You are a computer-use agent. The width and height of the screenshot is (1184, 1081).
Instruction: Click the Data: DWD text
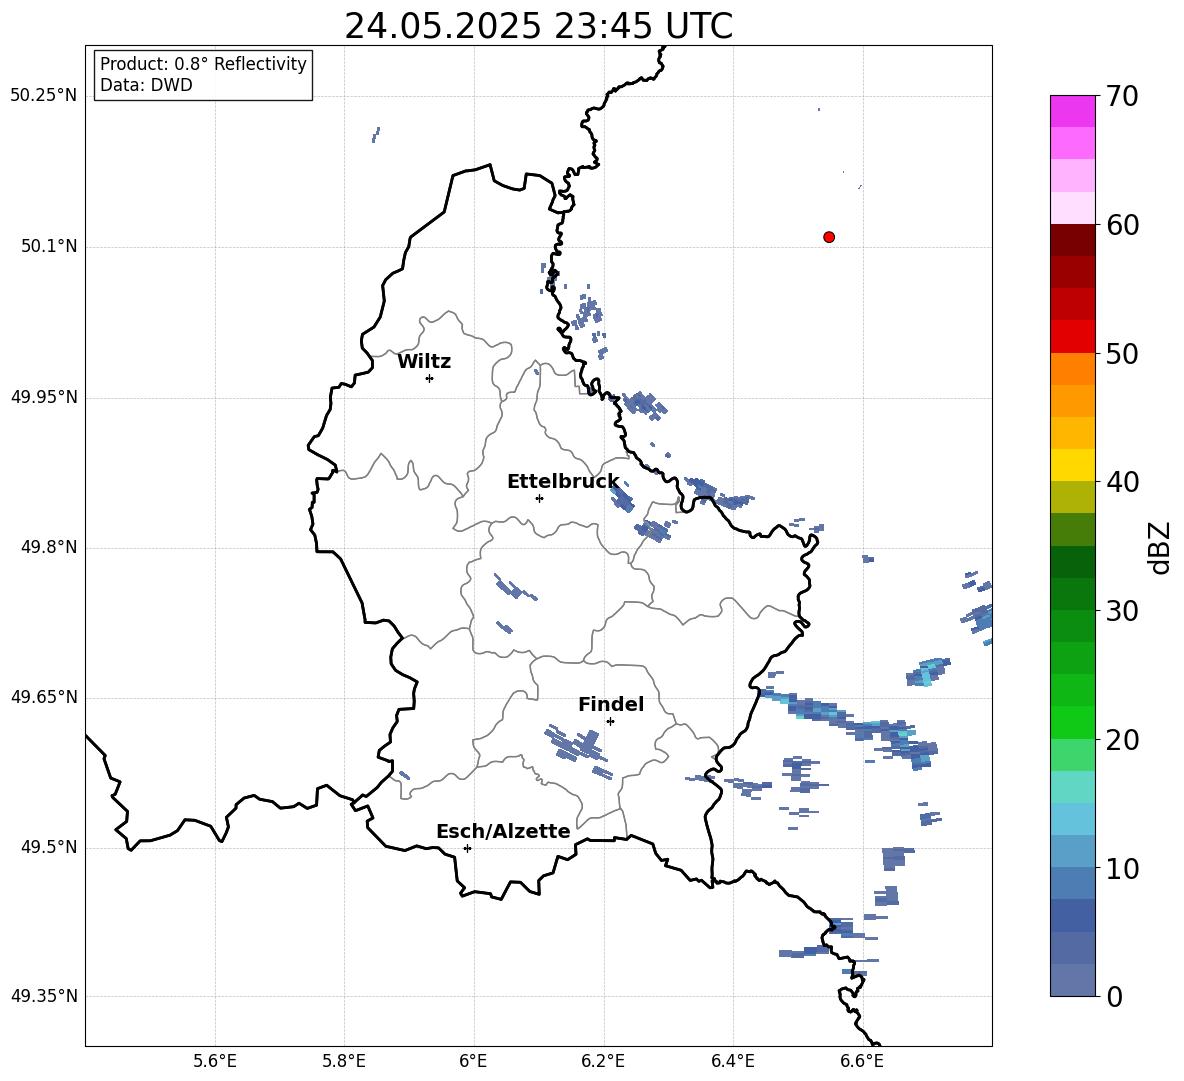tap(146, 85)
